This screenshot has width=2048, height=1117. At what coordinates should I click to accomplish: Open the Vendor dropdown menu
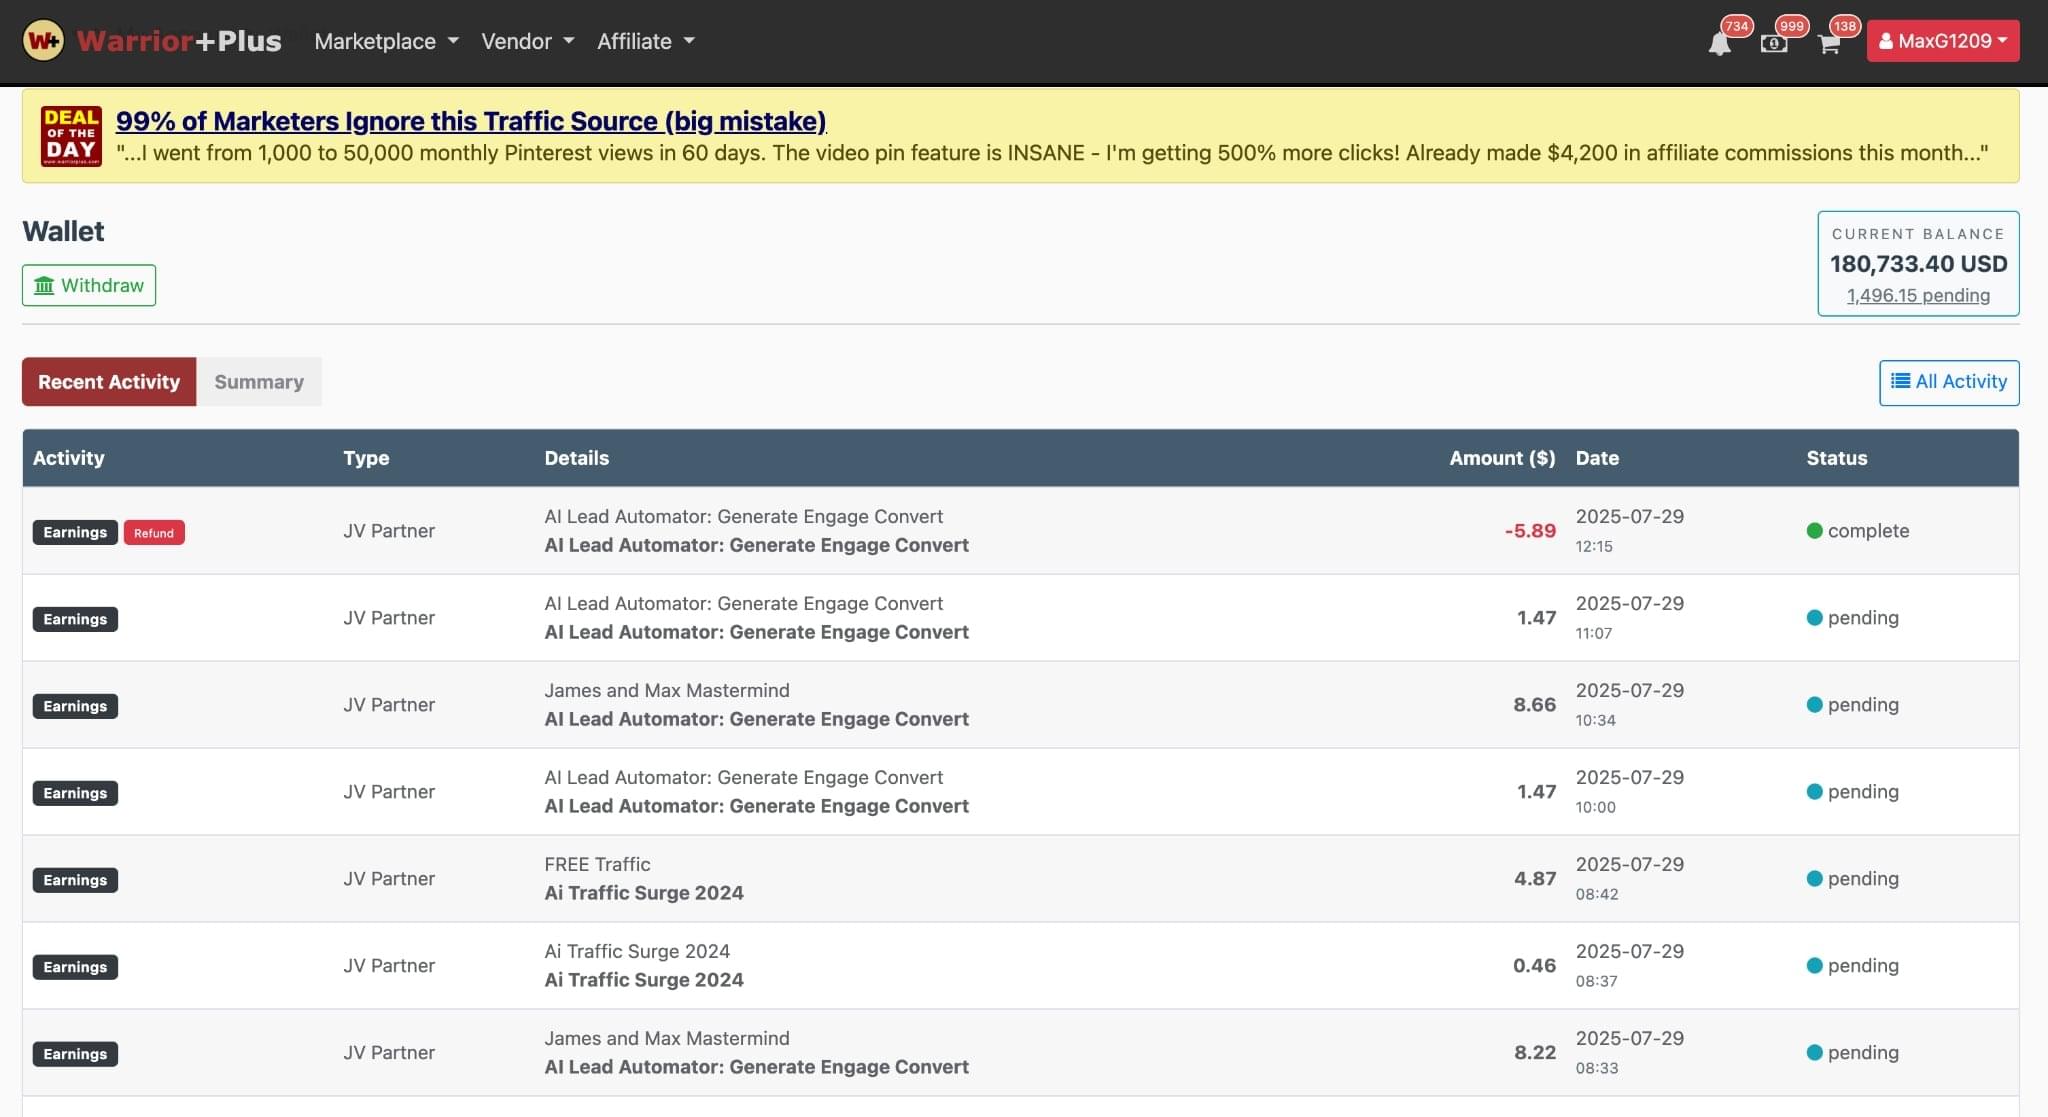(x=527, y=41)
